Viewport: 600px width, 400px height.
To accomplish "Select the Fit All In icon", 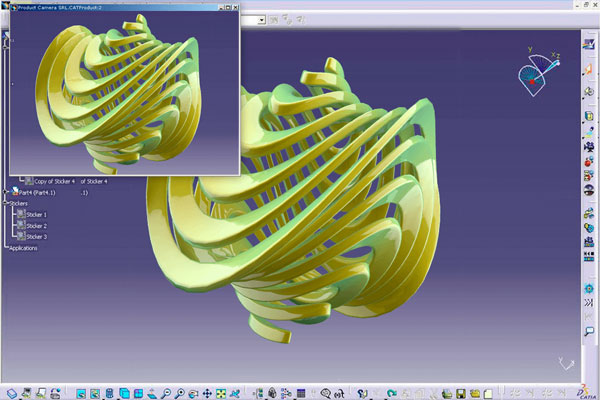I will point(221,393).
